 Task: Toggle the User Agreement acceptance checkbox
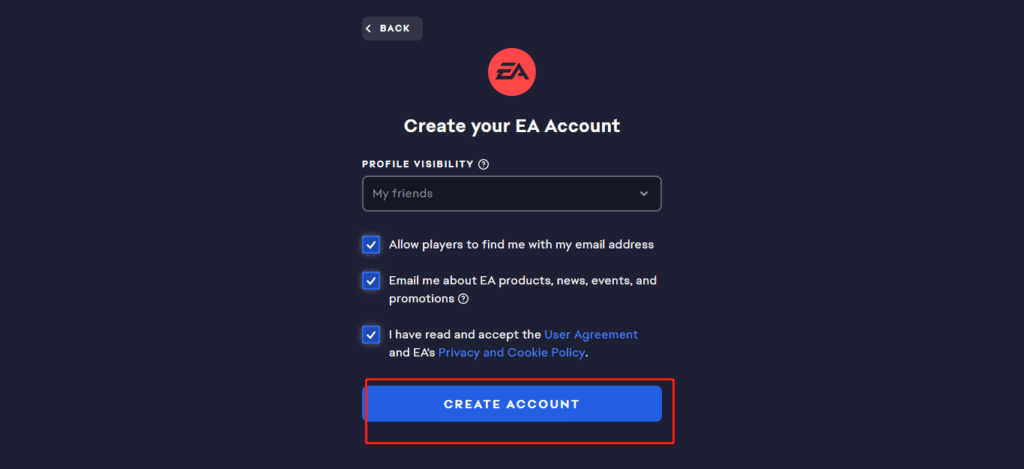[371, 335]
